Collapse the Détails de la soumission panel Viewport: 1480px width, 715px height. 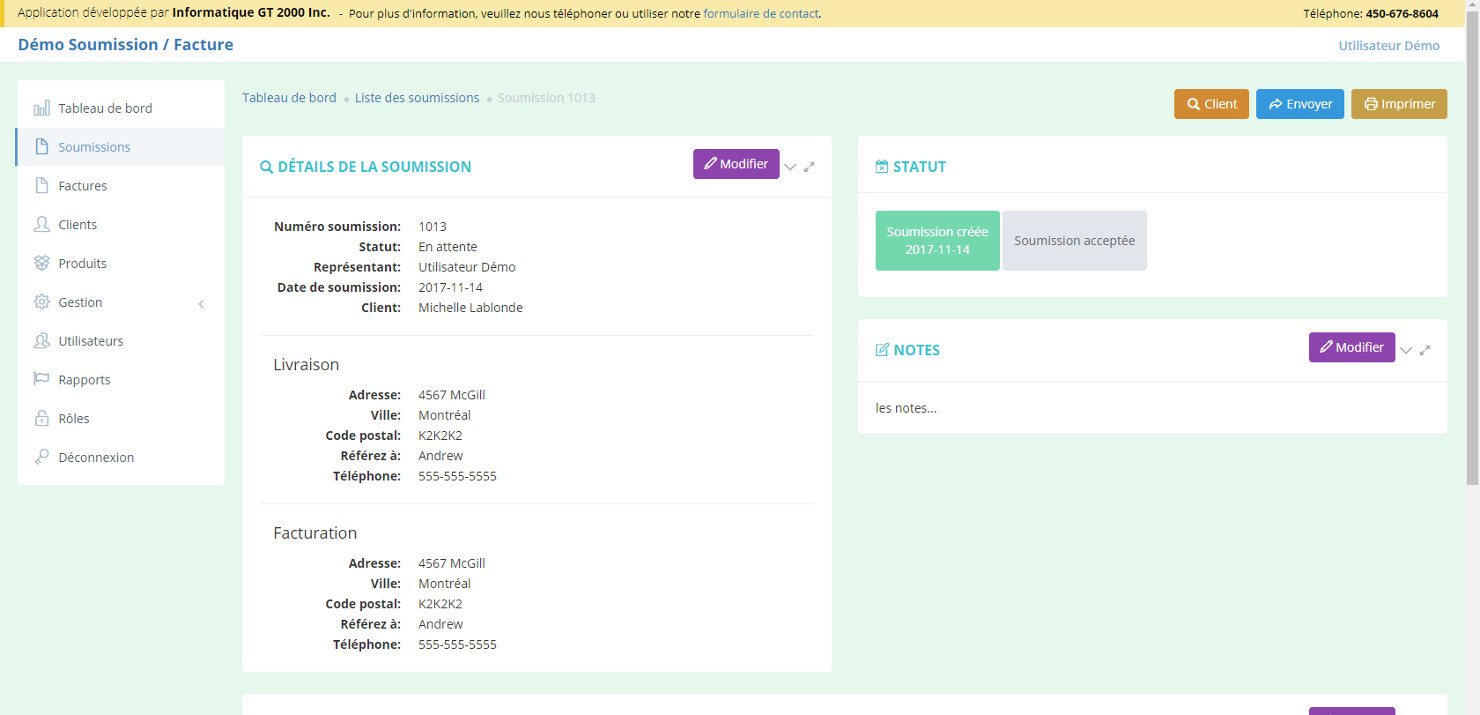[790, 167]
